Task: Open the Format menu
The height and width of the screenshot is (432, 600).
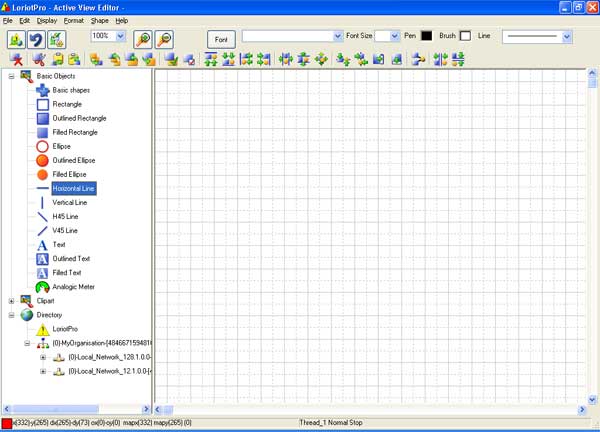Action: pyautogui.click(x=73, y=21)
